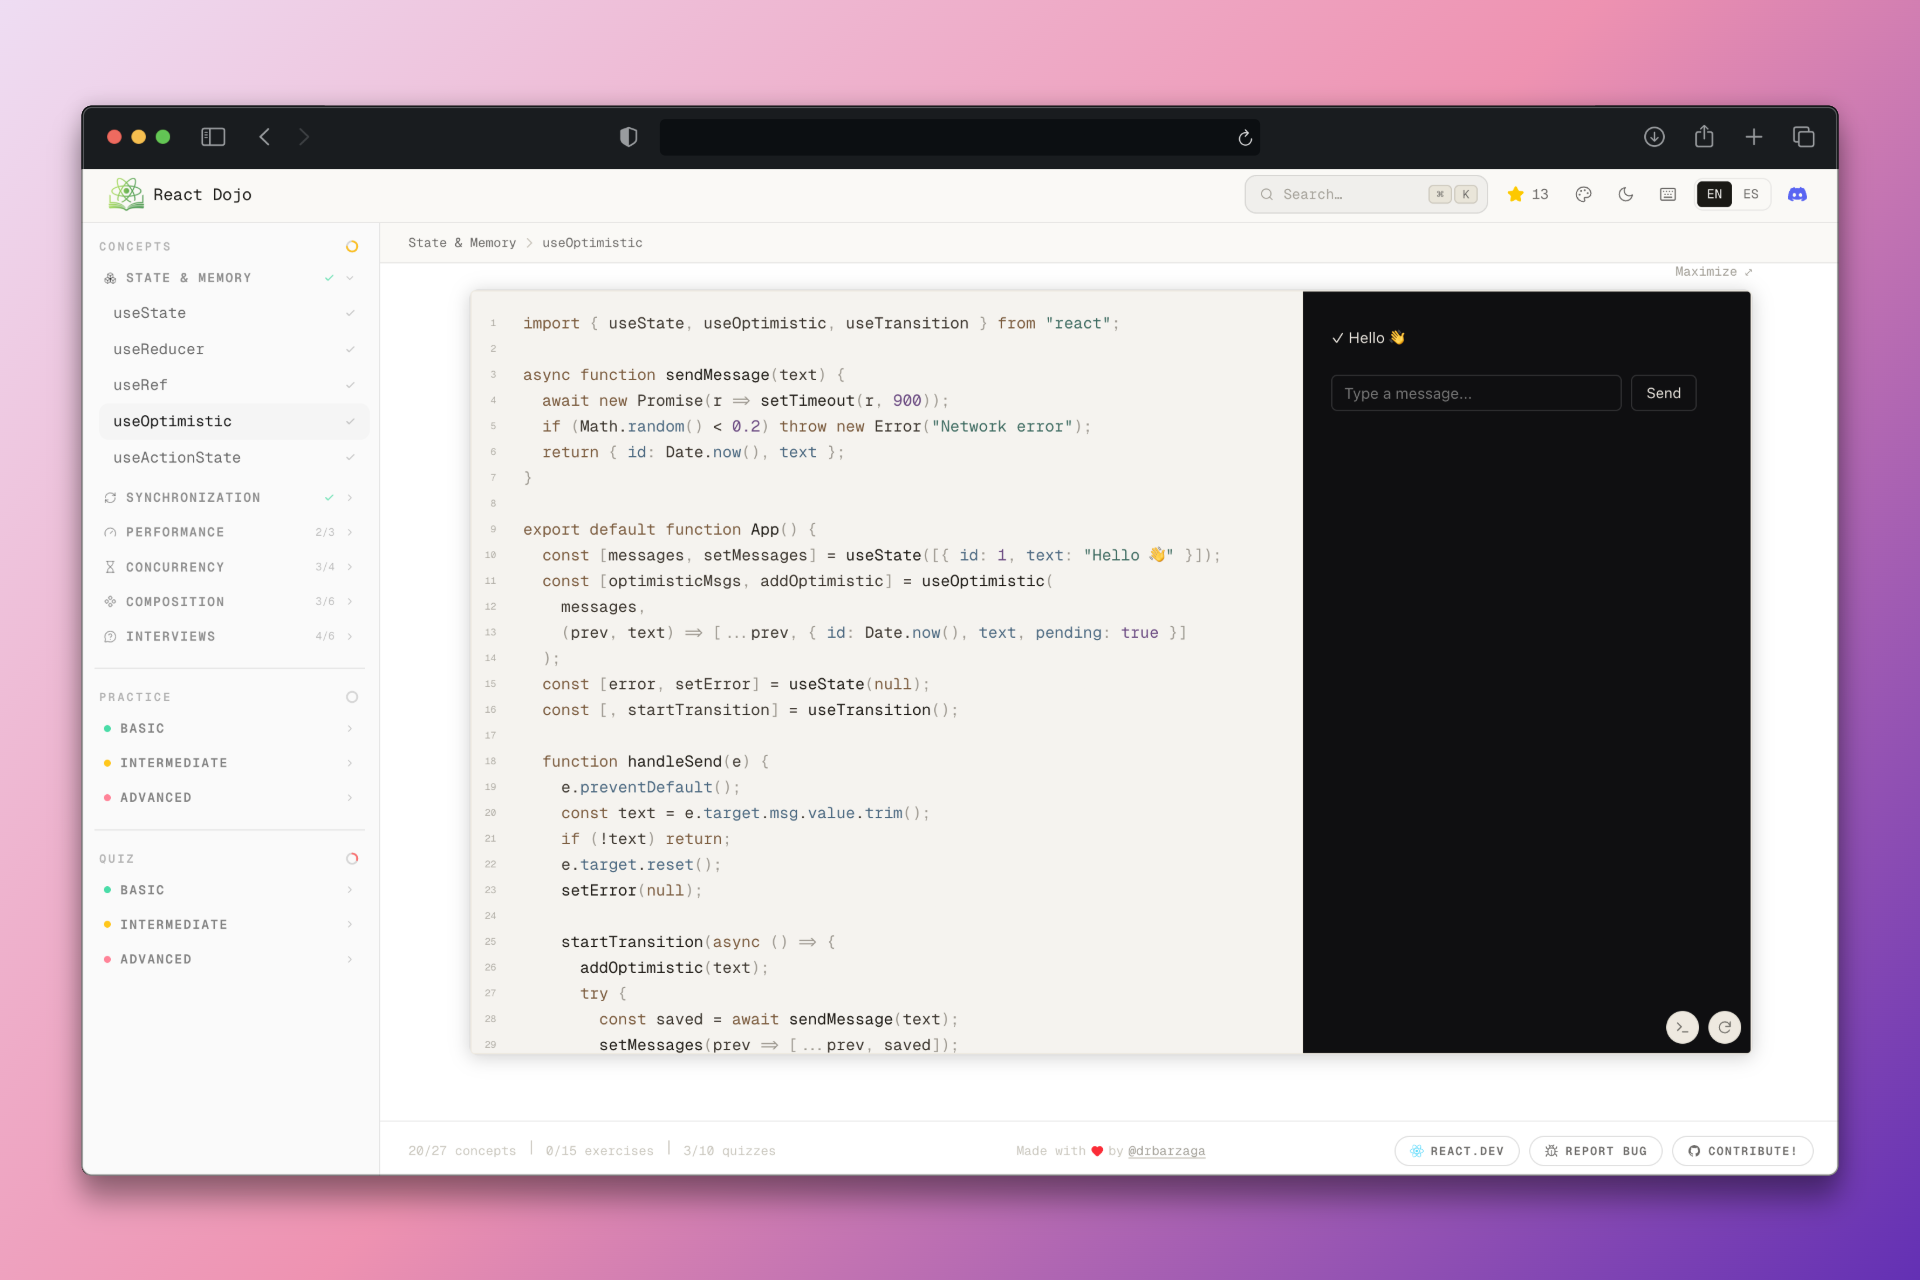Click the Interviews icon
This screenshot has width=1920, height=1280.
point(110,636)
